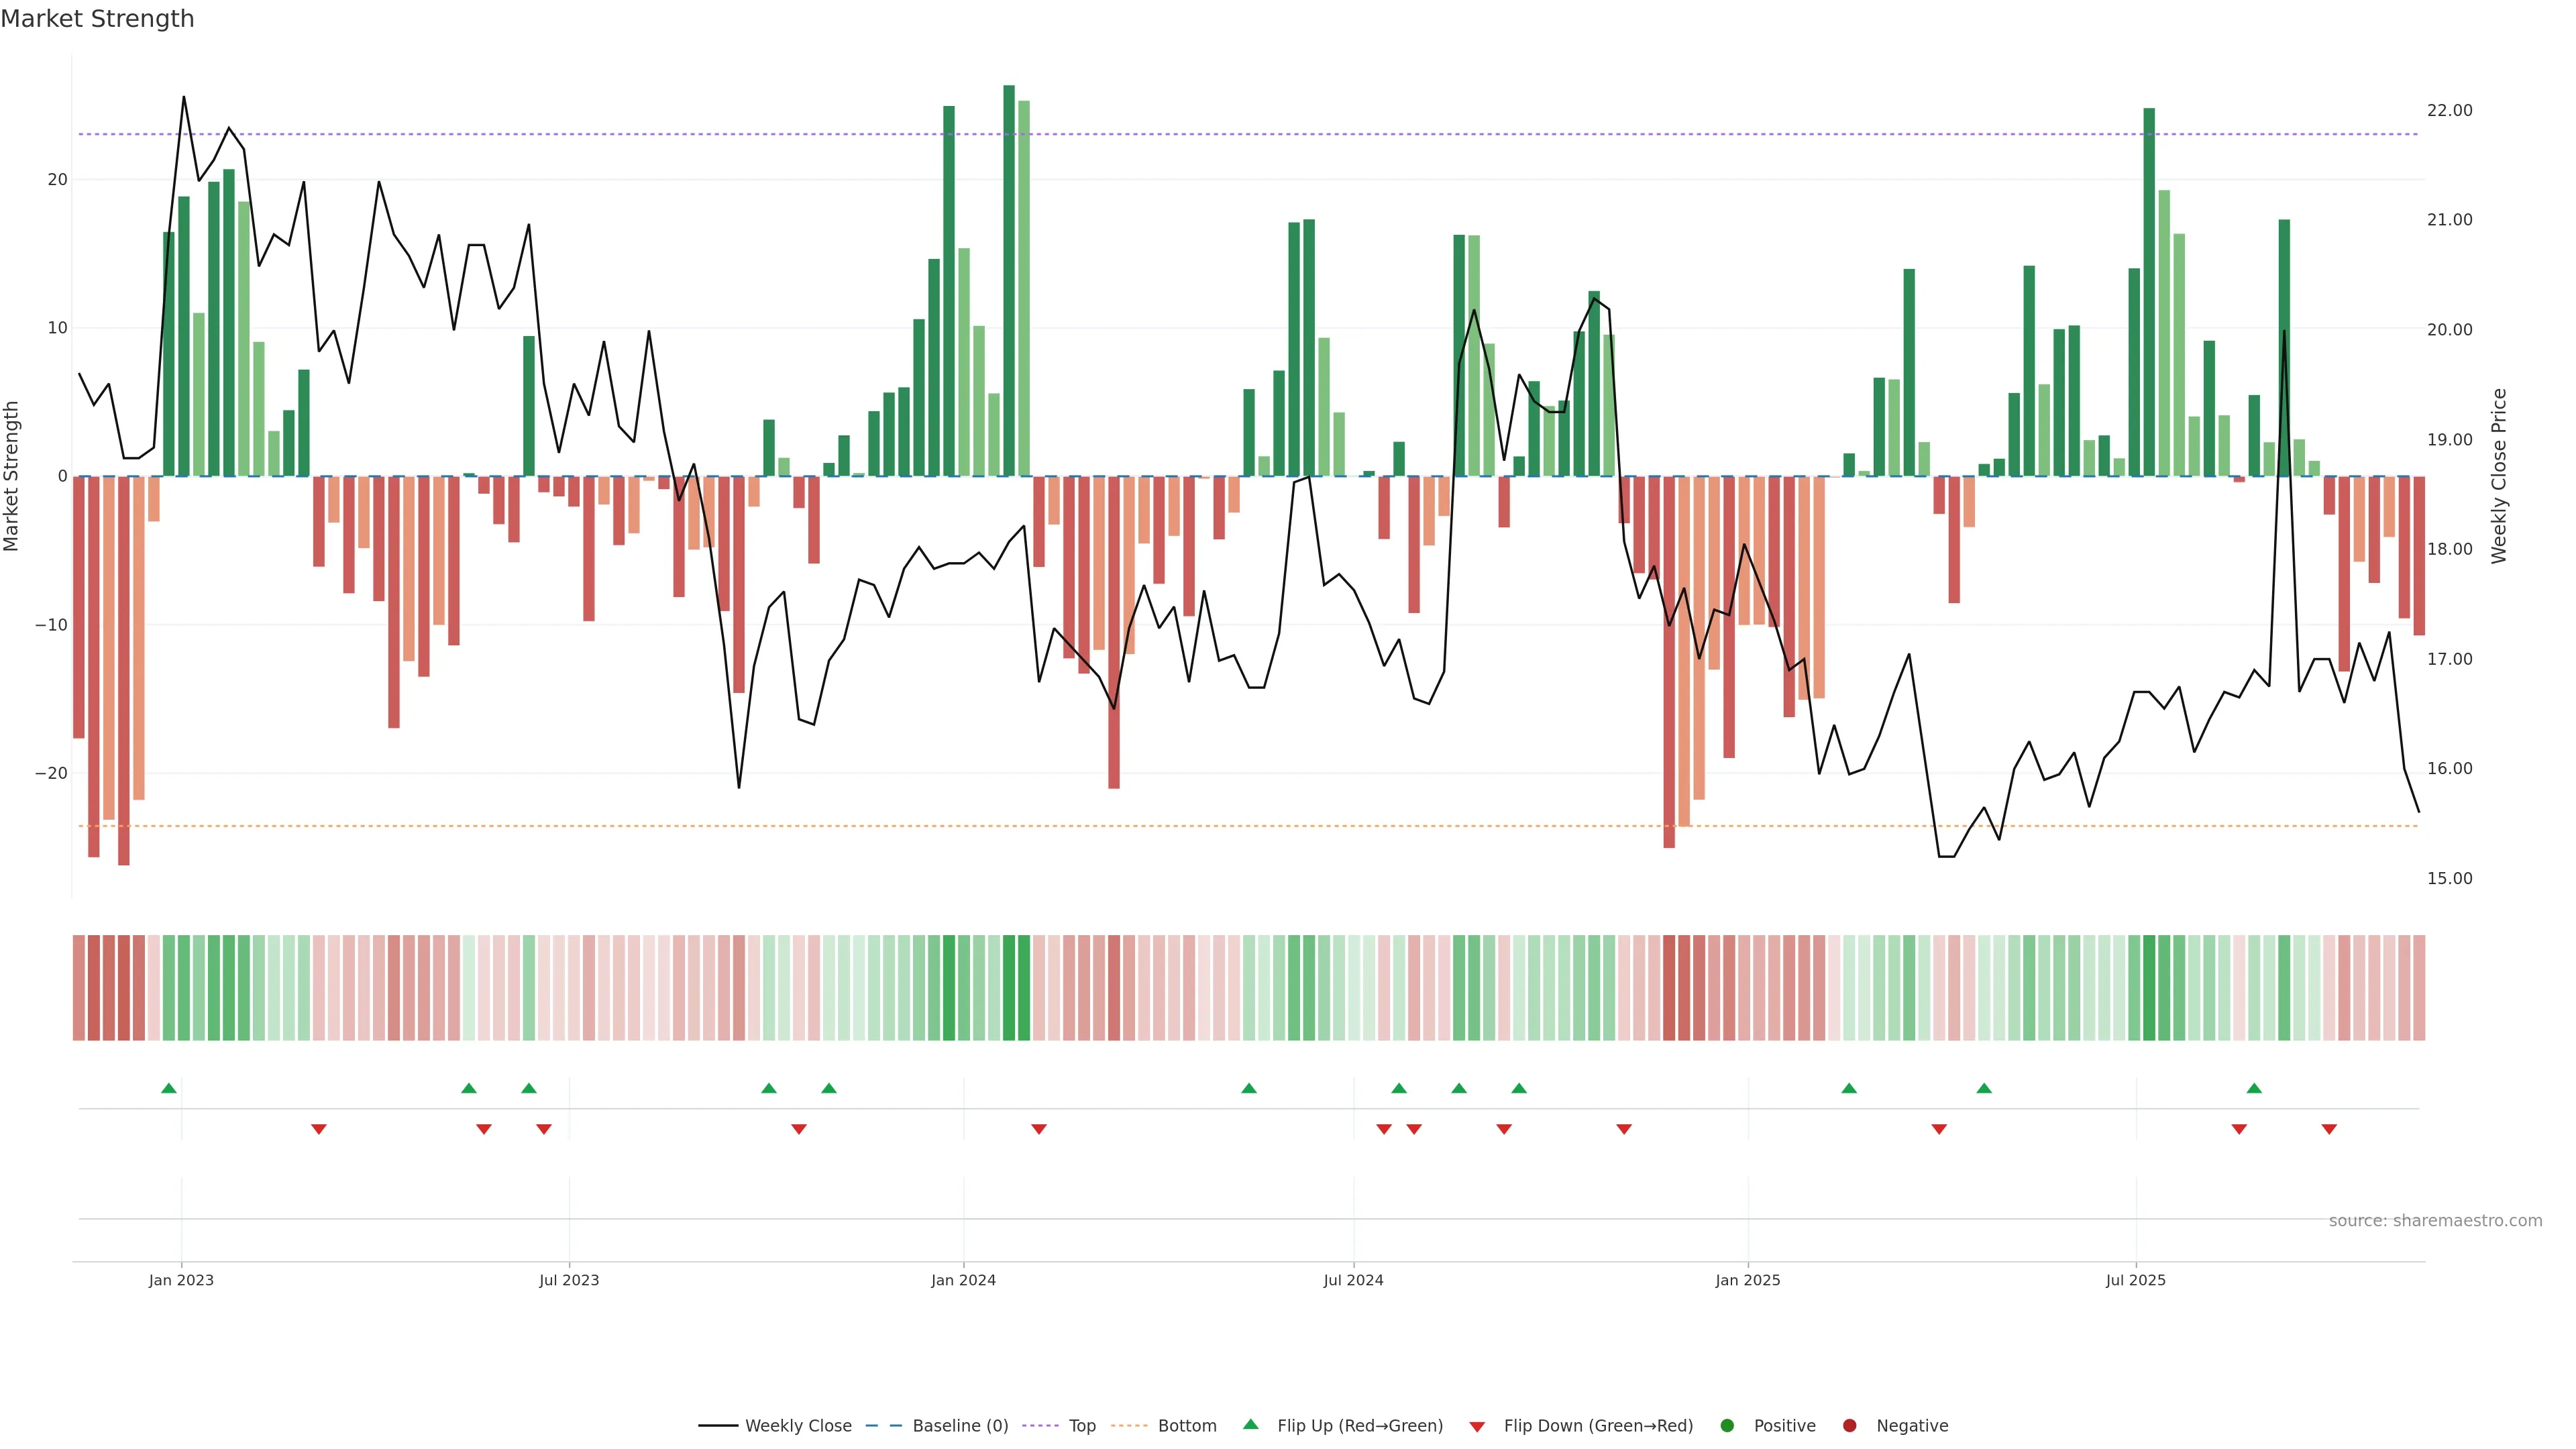This screenshot has width=2576, height=1449.
Task: Click the Market Strength chart title
Action: tap(97, 19)
